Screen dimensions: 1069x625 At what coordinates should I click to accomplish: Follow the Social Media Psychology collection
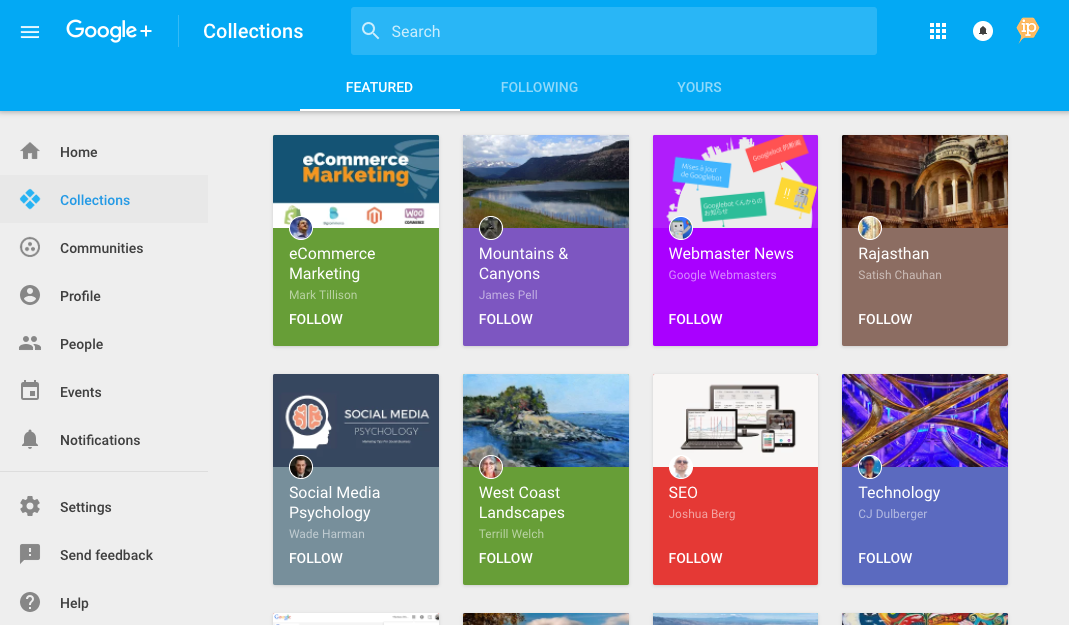316,558
